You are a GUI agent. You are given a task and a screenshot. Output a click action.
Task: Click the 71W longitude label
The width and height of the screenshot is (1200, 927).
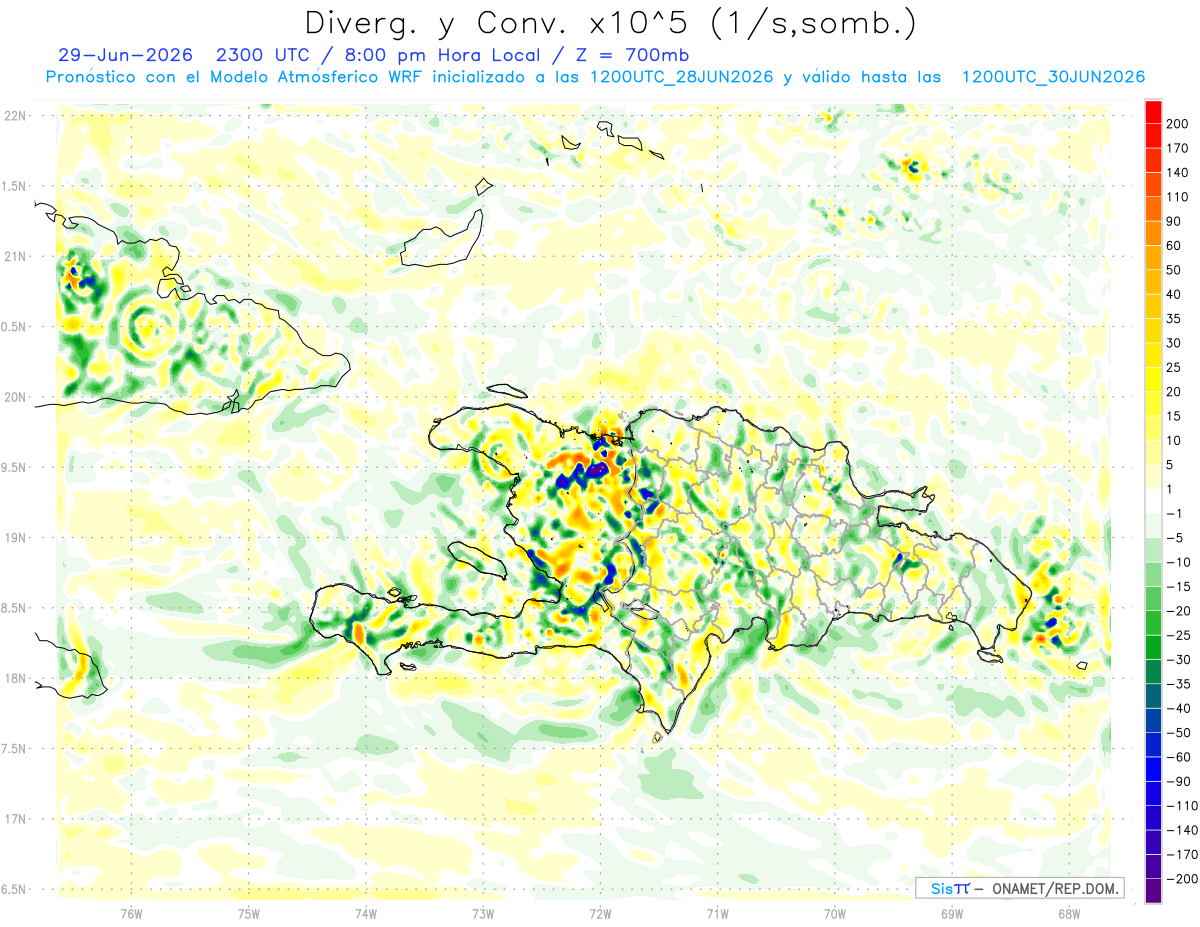[x=717, y=913]
